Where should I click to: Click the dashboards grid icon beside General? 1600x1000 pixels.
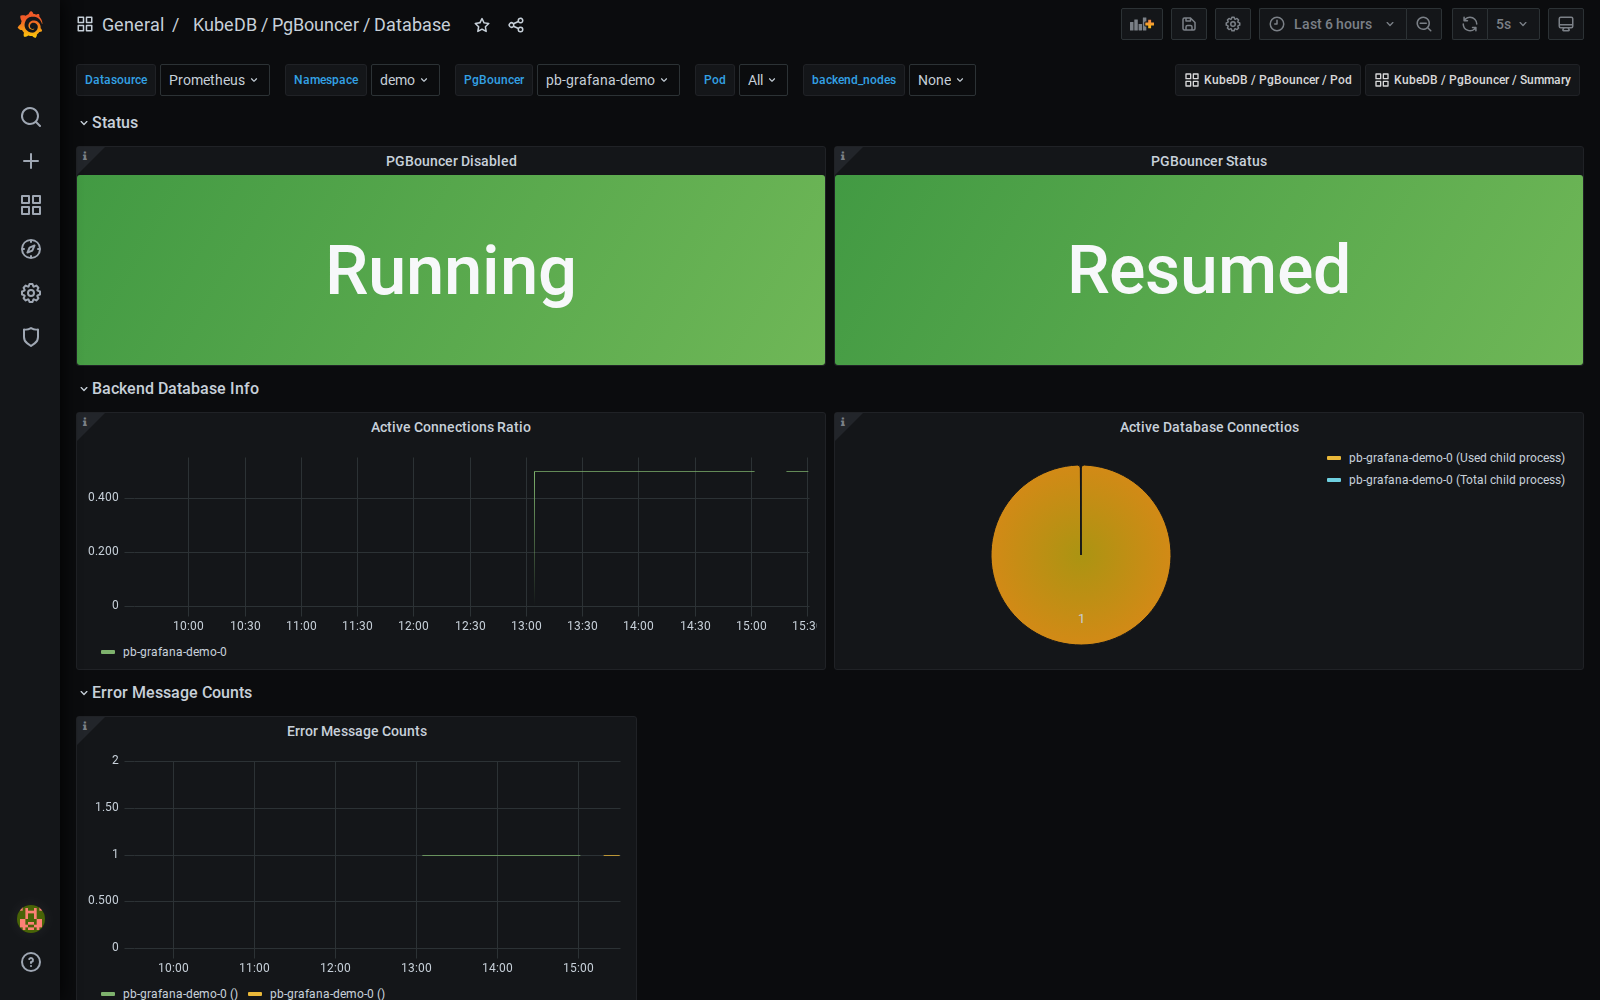click(x=85, y=24)
